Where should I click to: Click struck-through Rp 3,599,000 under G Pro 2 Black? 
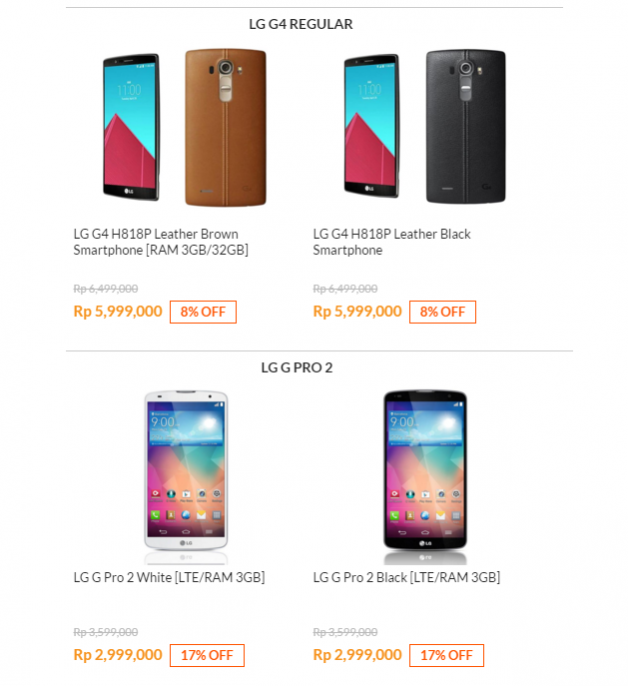[x=345, y=632]
